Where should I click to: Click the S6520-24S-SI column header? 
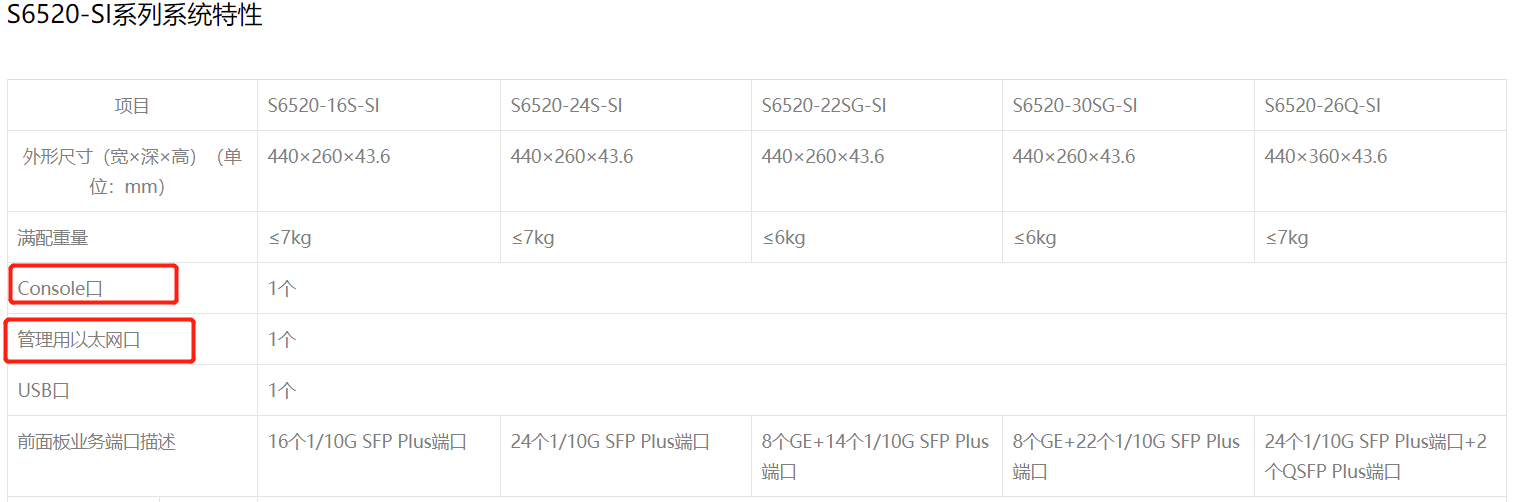tap(566, 106)
